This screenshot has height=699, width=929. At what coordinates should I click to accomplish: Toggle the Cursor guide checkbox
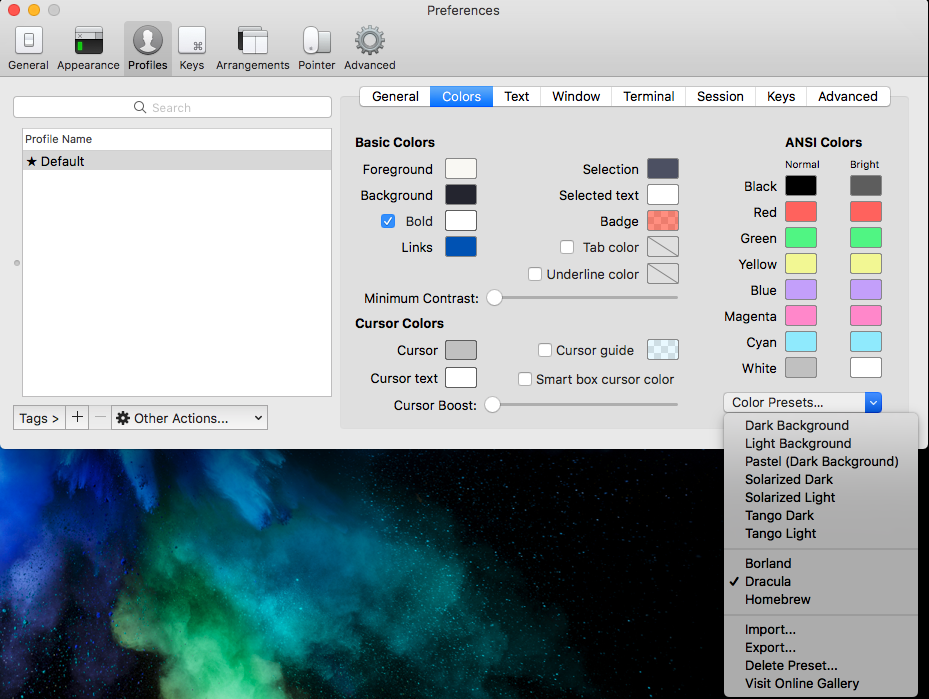(x=545, y=350)
